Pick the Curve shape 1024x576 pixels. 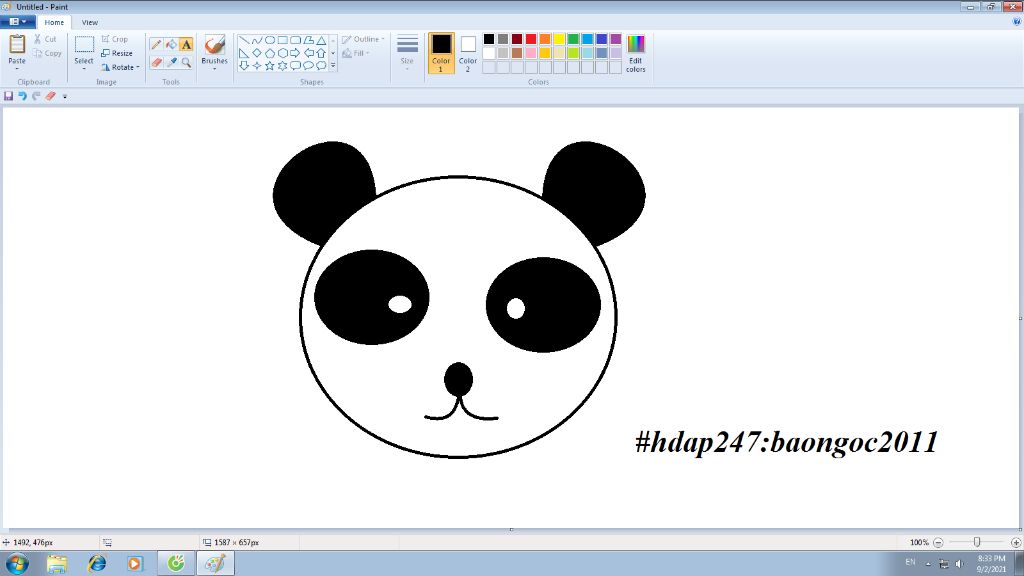(x=257, y=40)
